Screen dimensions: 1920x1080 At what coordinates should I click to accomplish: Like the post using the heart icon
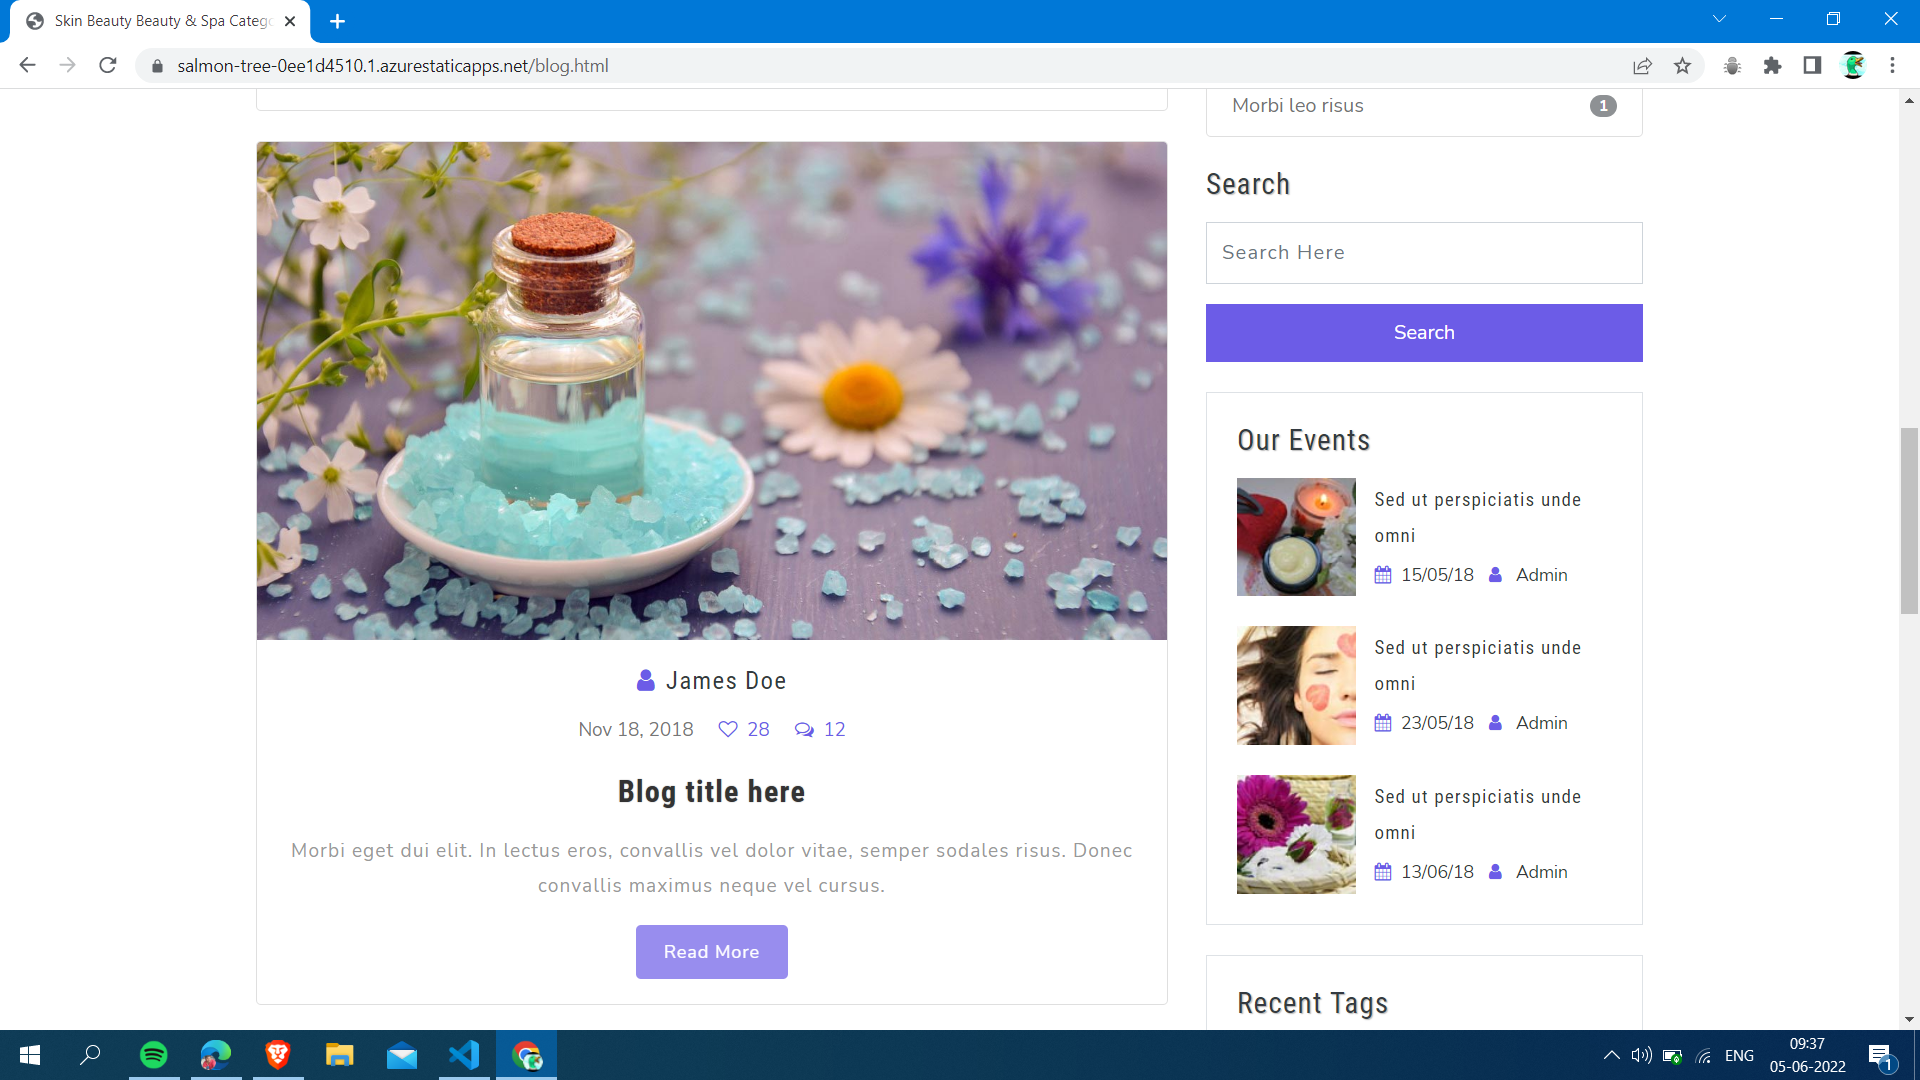tap(728, 729)
